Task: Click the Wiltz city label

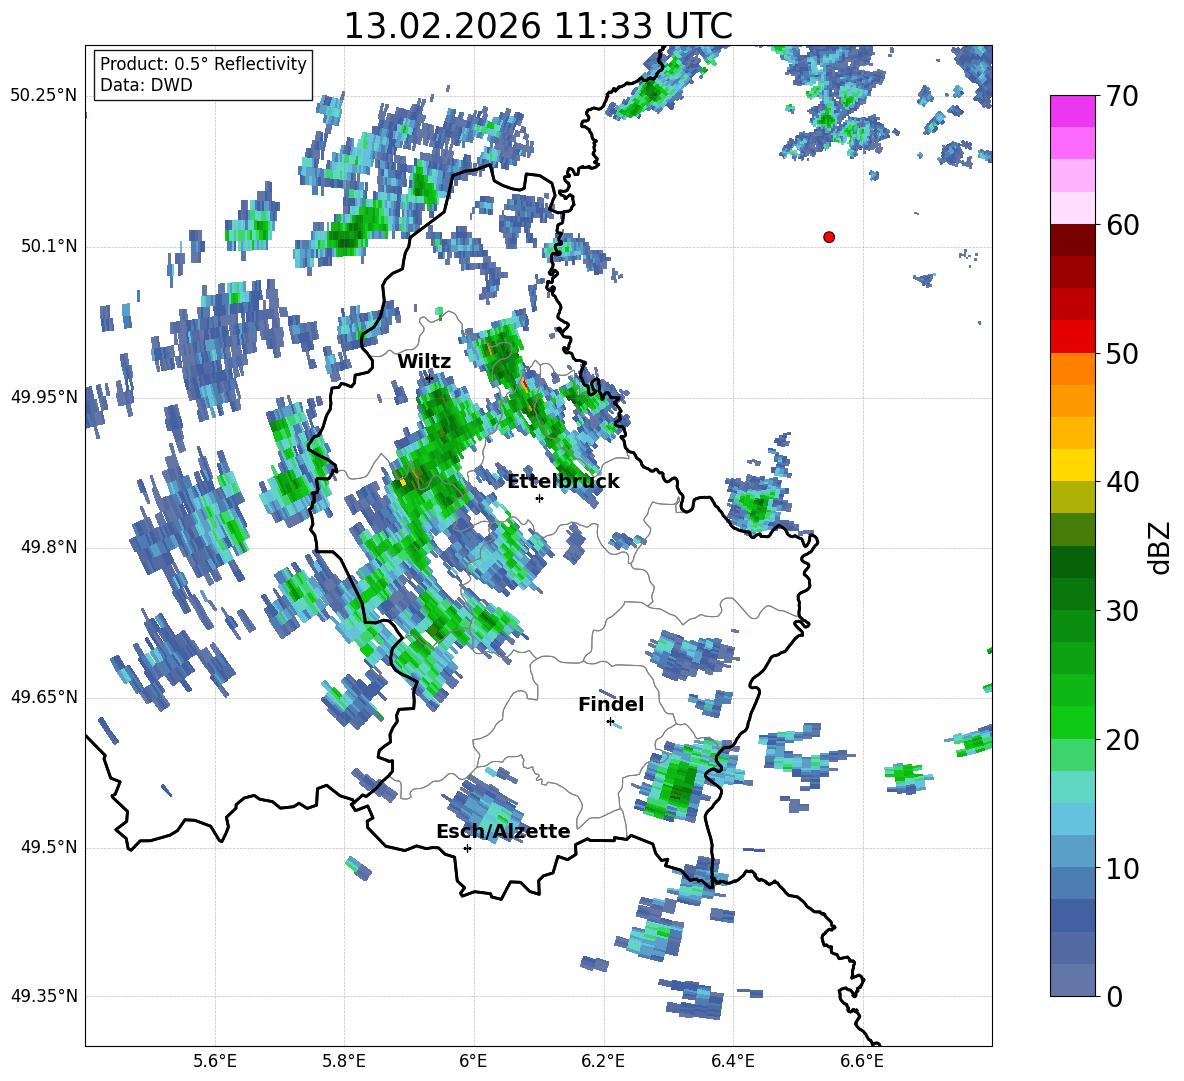Action: pyautogui.click(x=424, y=362)
